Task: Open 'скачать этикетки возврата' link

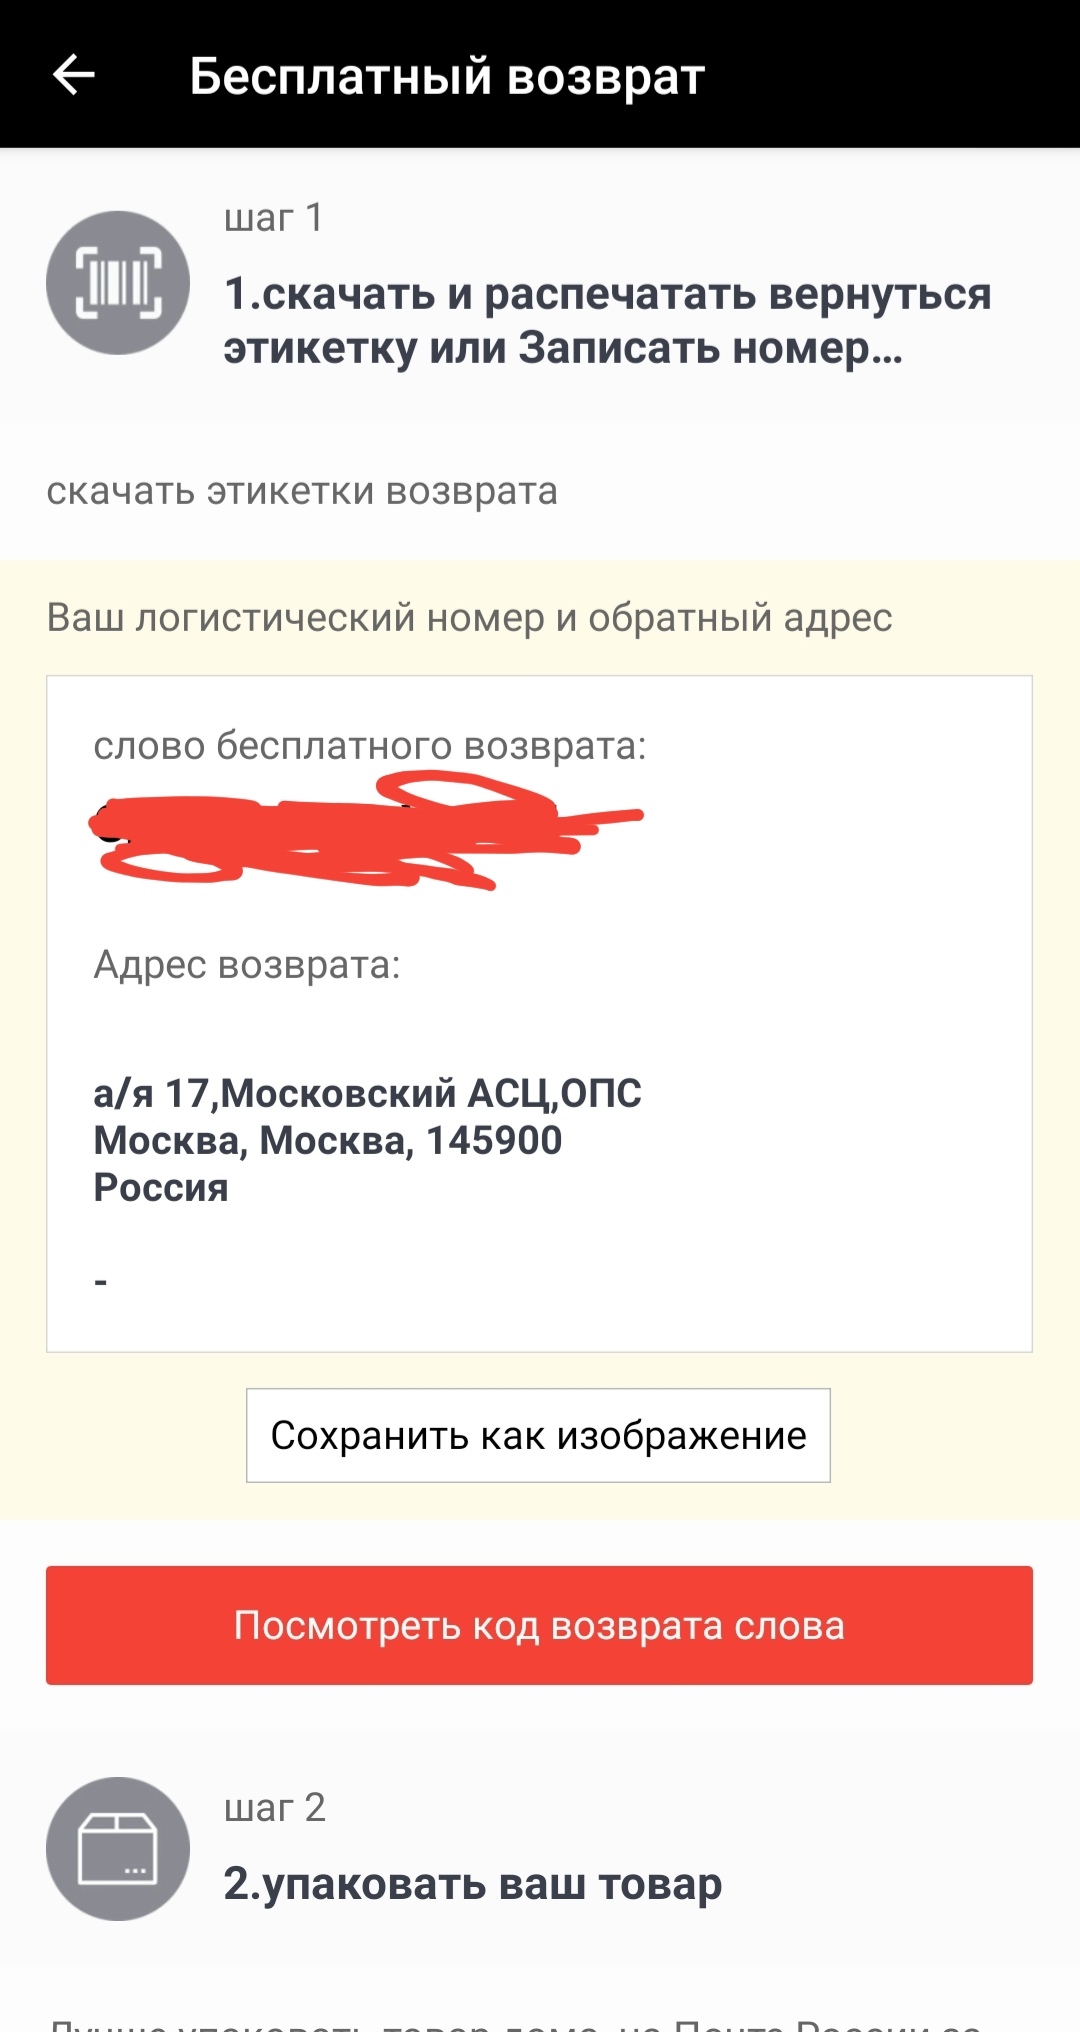Action: 302,491
